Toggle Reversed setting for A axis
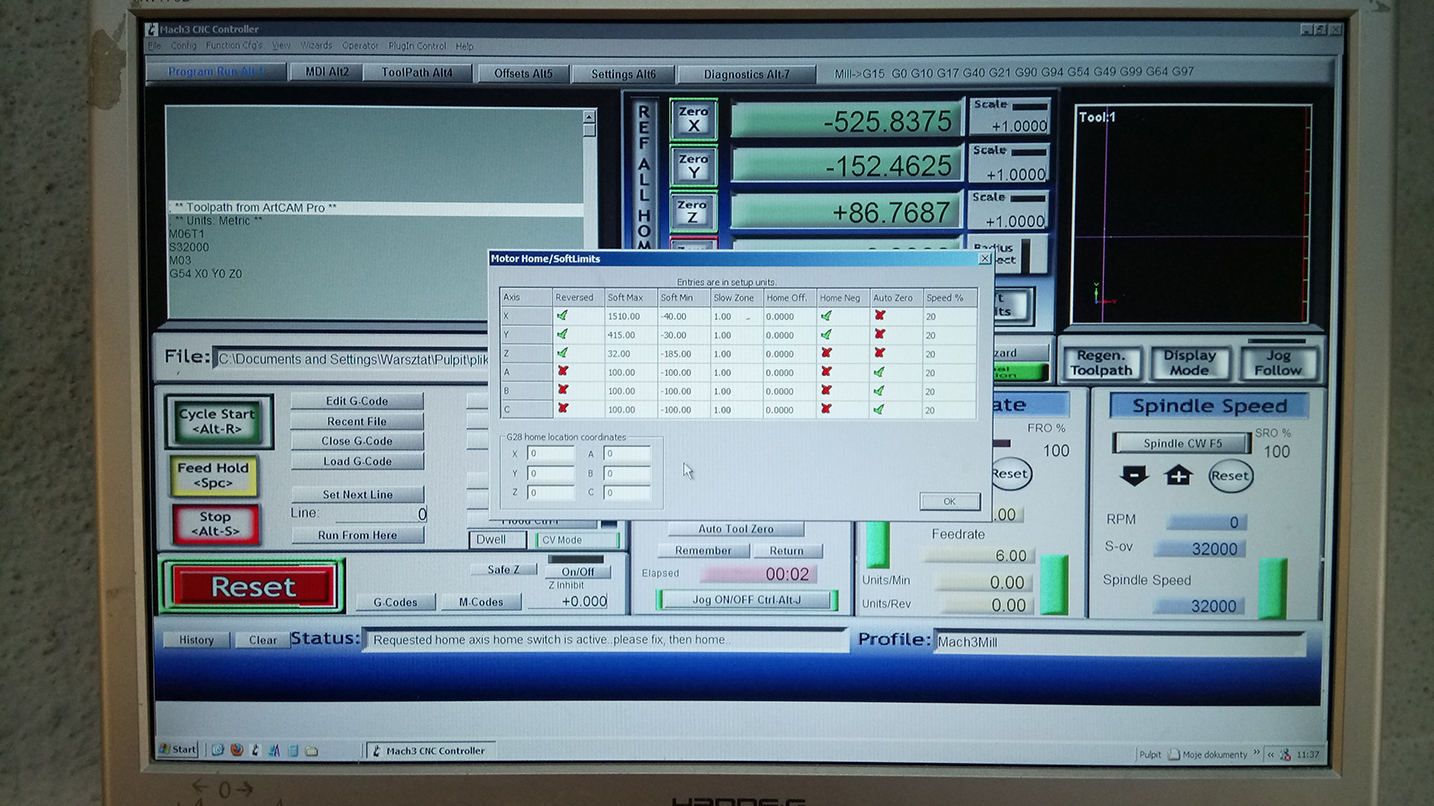Image resolution: width=1434 pixels, height=806 pixels. [562, 372]
